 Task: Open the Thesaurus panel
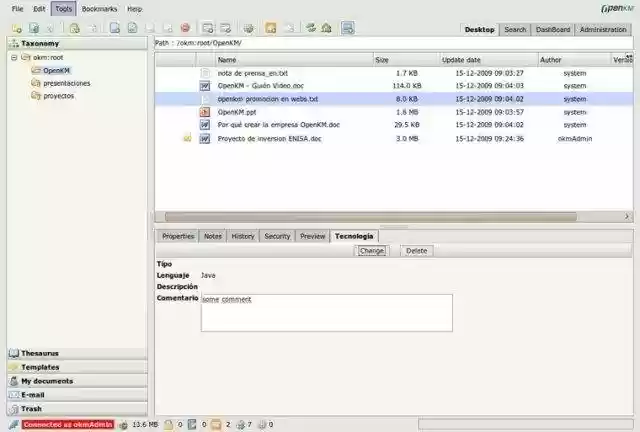click(x=40, y=353)
